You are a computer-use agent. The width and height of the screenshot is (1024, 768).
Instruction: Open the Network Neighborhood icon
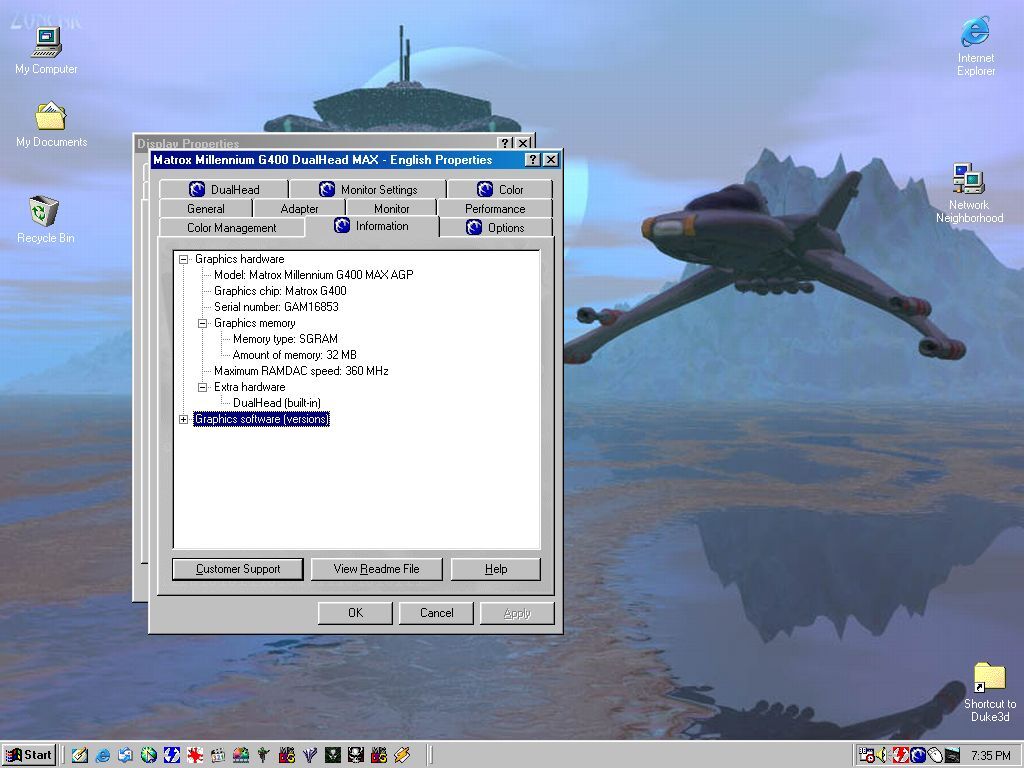[968, 180]
